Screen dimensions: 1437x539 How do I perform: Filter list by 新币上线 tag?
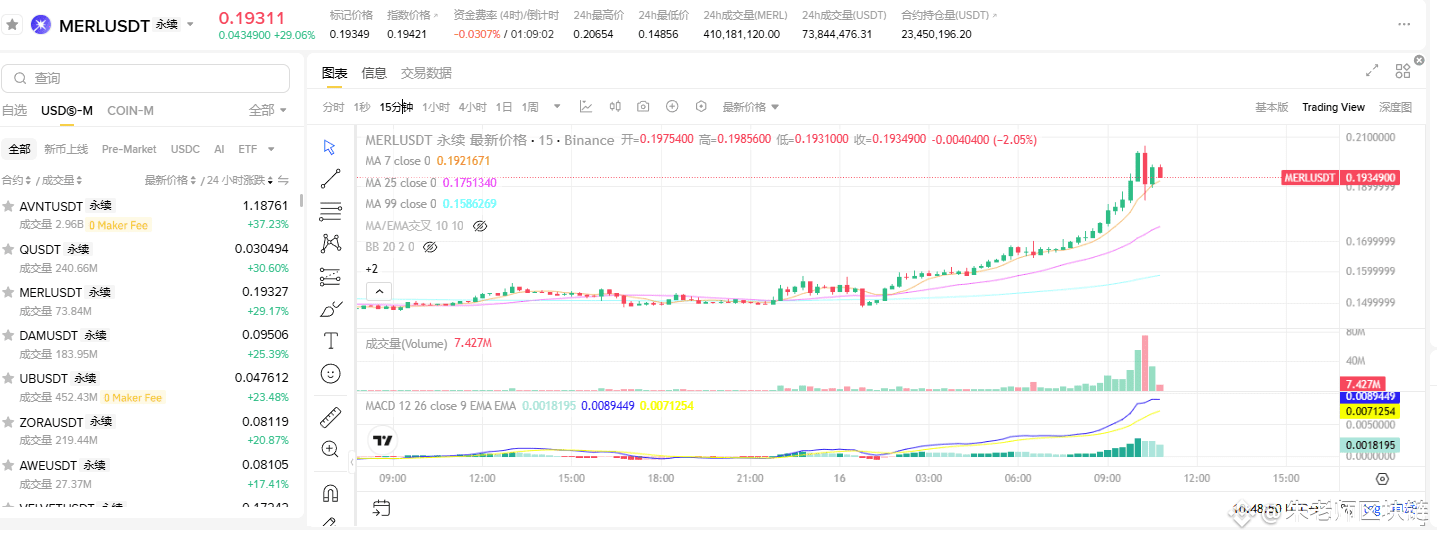[x=66, y=149]
